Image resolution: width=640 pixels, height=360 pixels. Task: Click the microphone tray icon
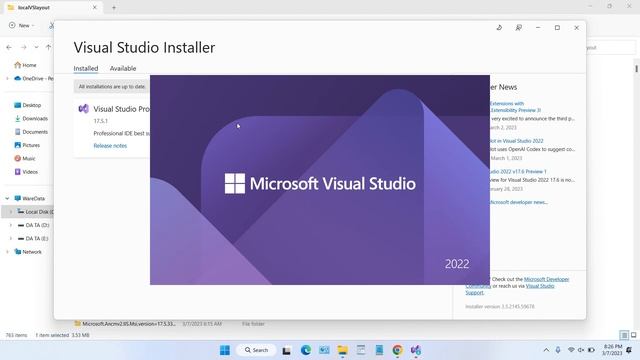point(558,350)
